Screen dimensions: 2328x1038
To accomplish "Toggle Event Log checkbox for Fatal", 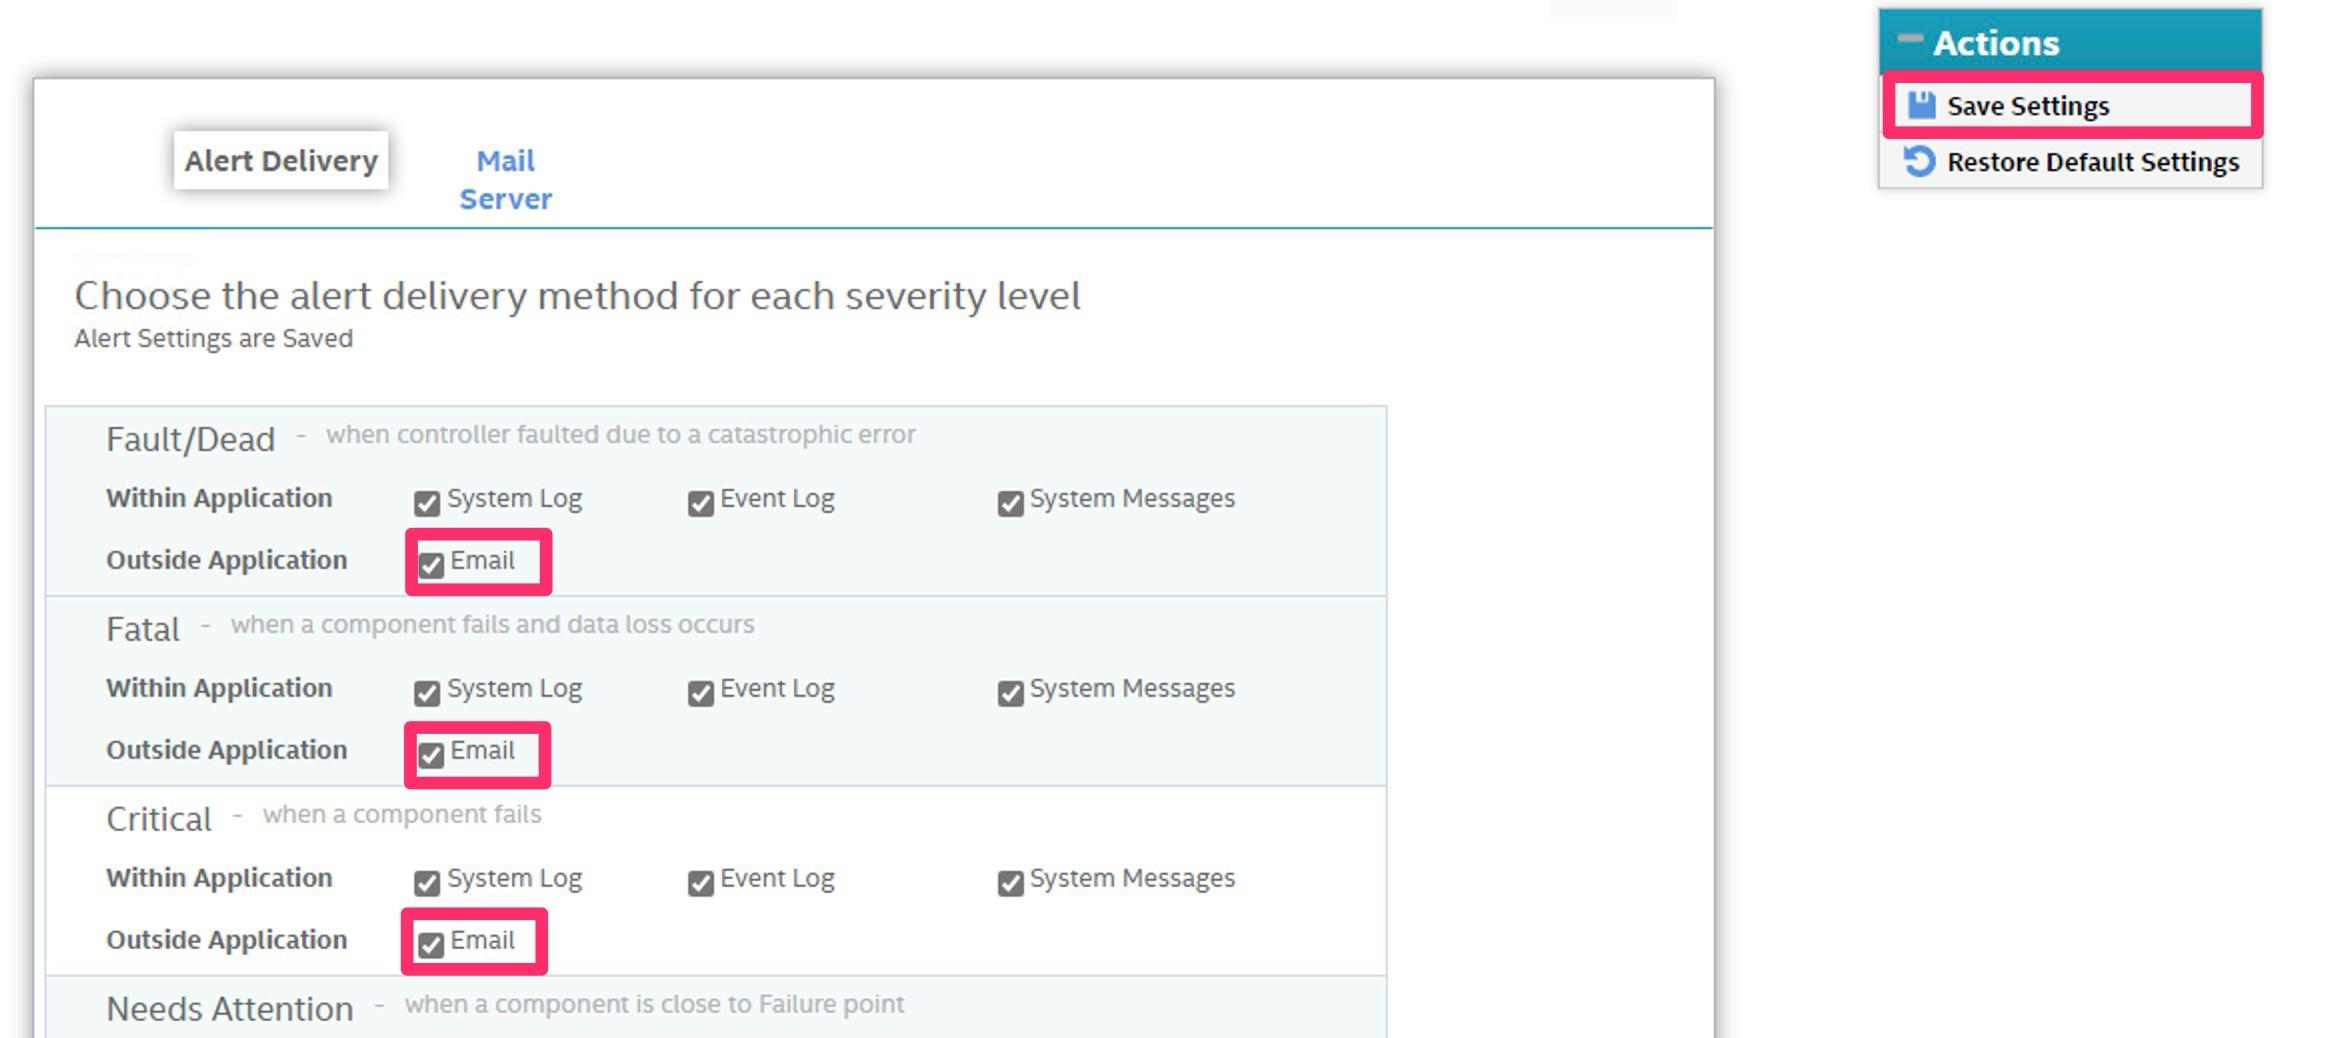I will (x=700, y=693).
